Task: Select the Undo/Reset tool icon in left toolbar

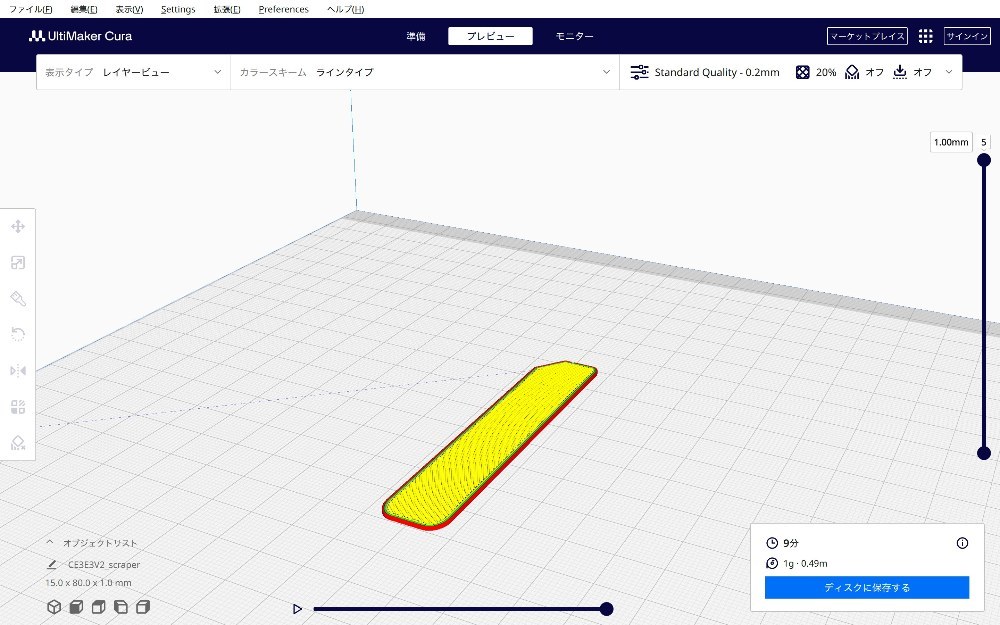Action: (x=18, y=334)
